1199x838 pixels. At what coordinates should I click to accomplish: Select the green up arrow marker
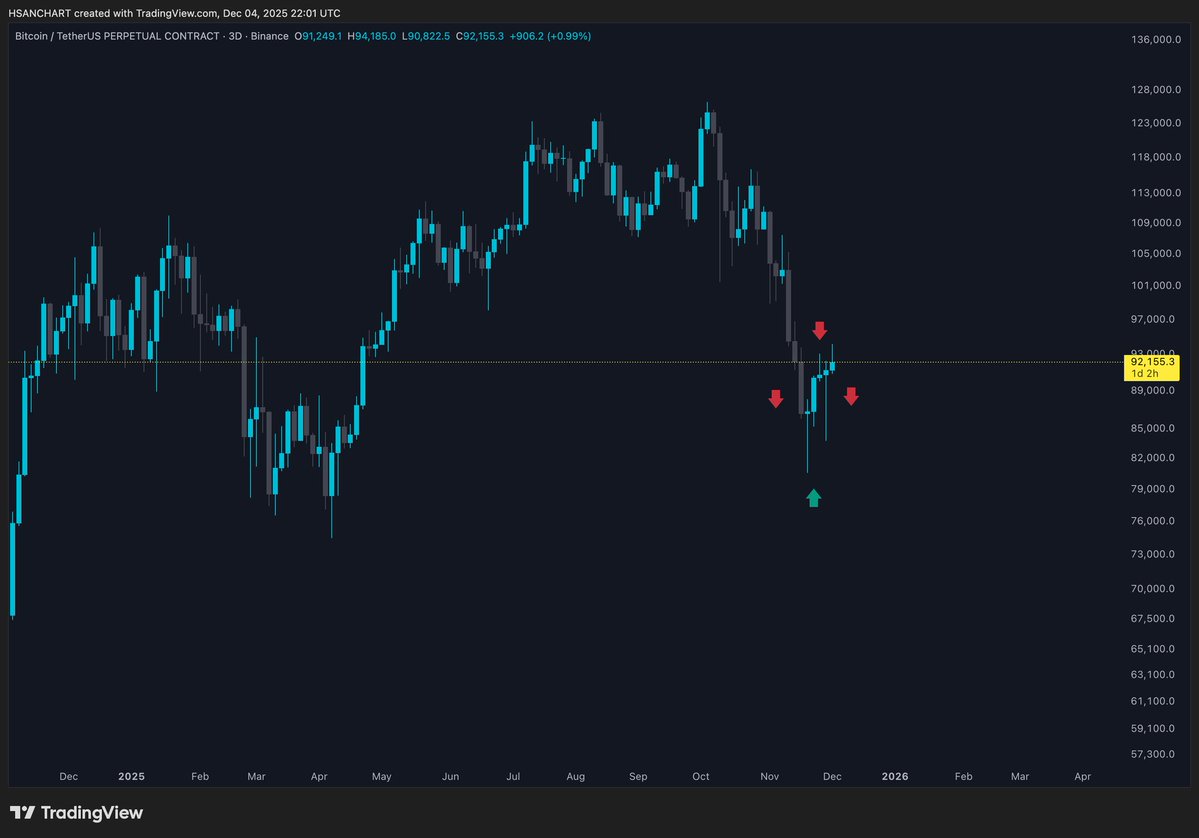pos(814,498)
